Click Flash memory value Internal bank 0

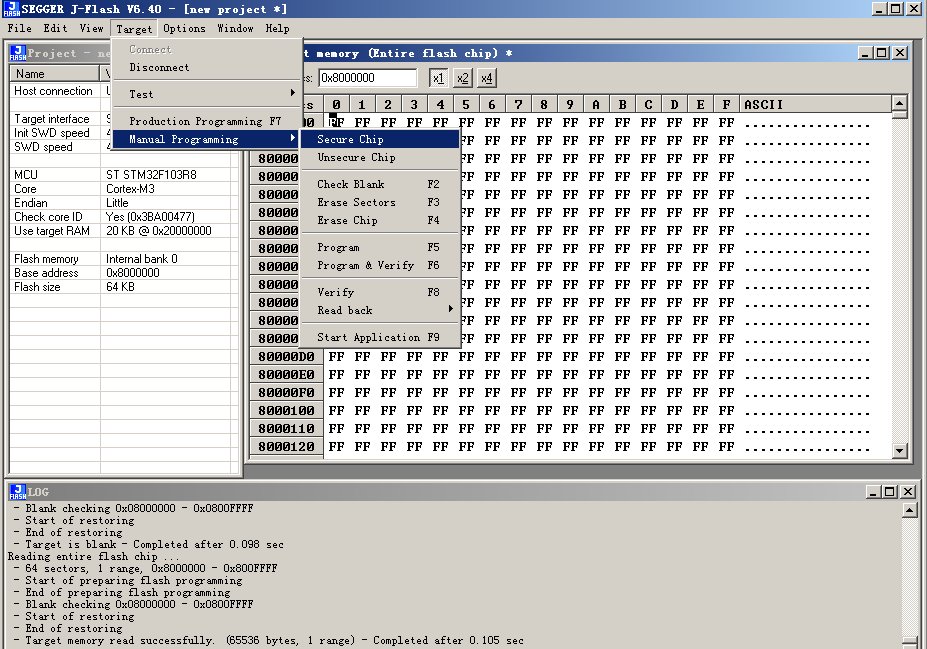(142, 259)
